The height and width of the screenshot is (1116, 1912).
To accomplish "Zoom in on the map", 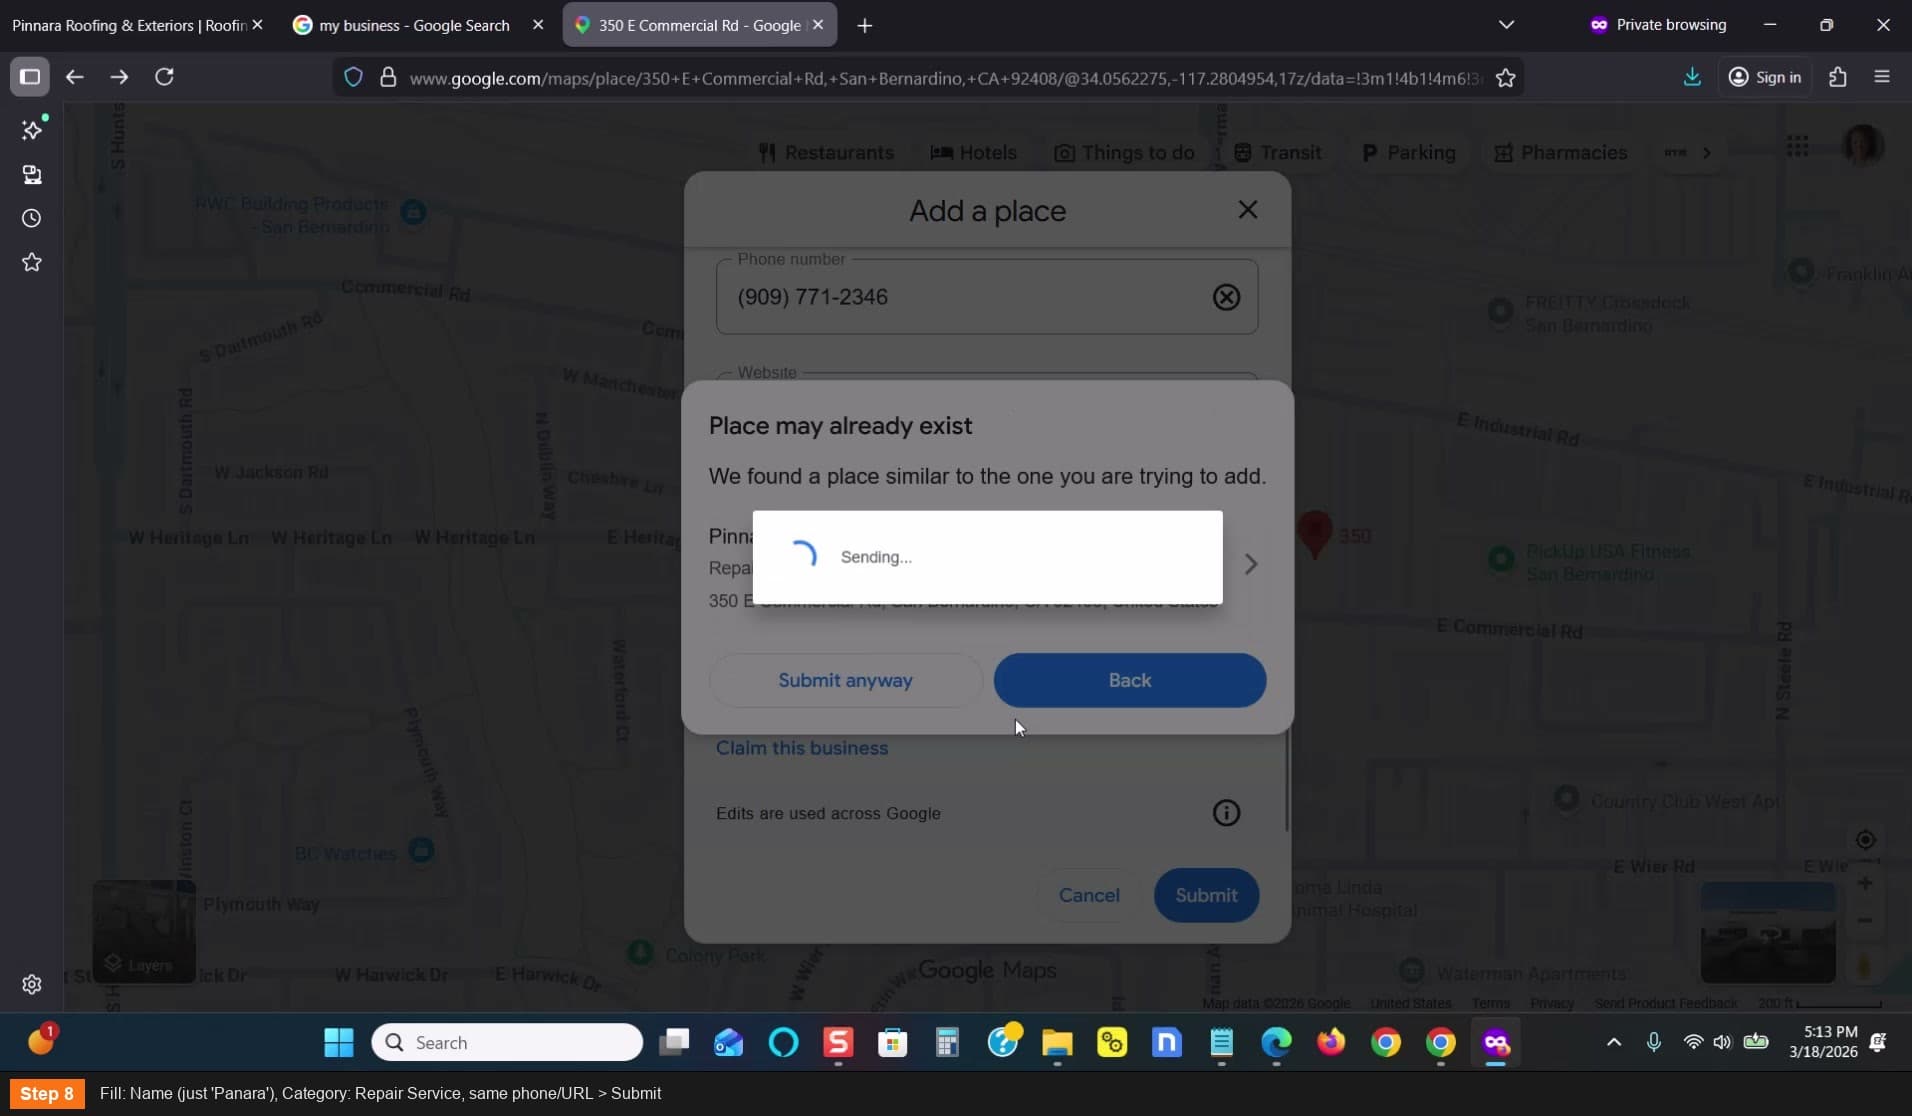I will [x=1865, y=883].
